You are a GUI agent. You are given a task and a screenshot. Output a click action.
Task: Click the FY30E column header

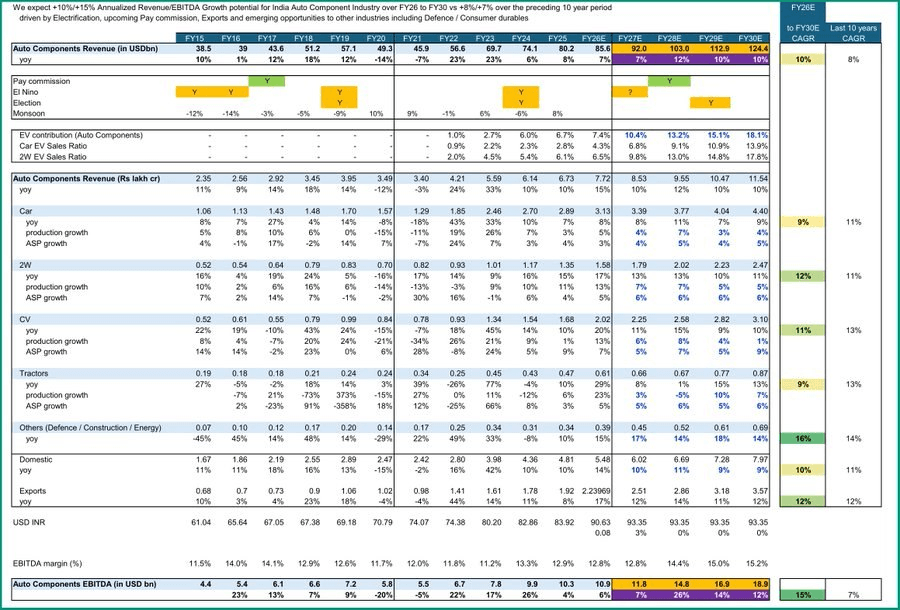[750, 38]
